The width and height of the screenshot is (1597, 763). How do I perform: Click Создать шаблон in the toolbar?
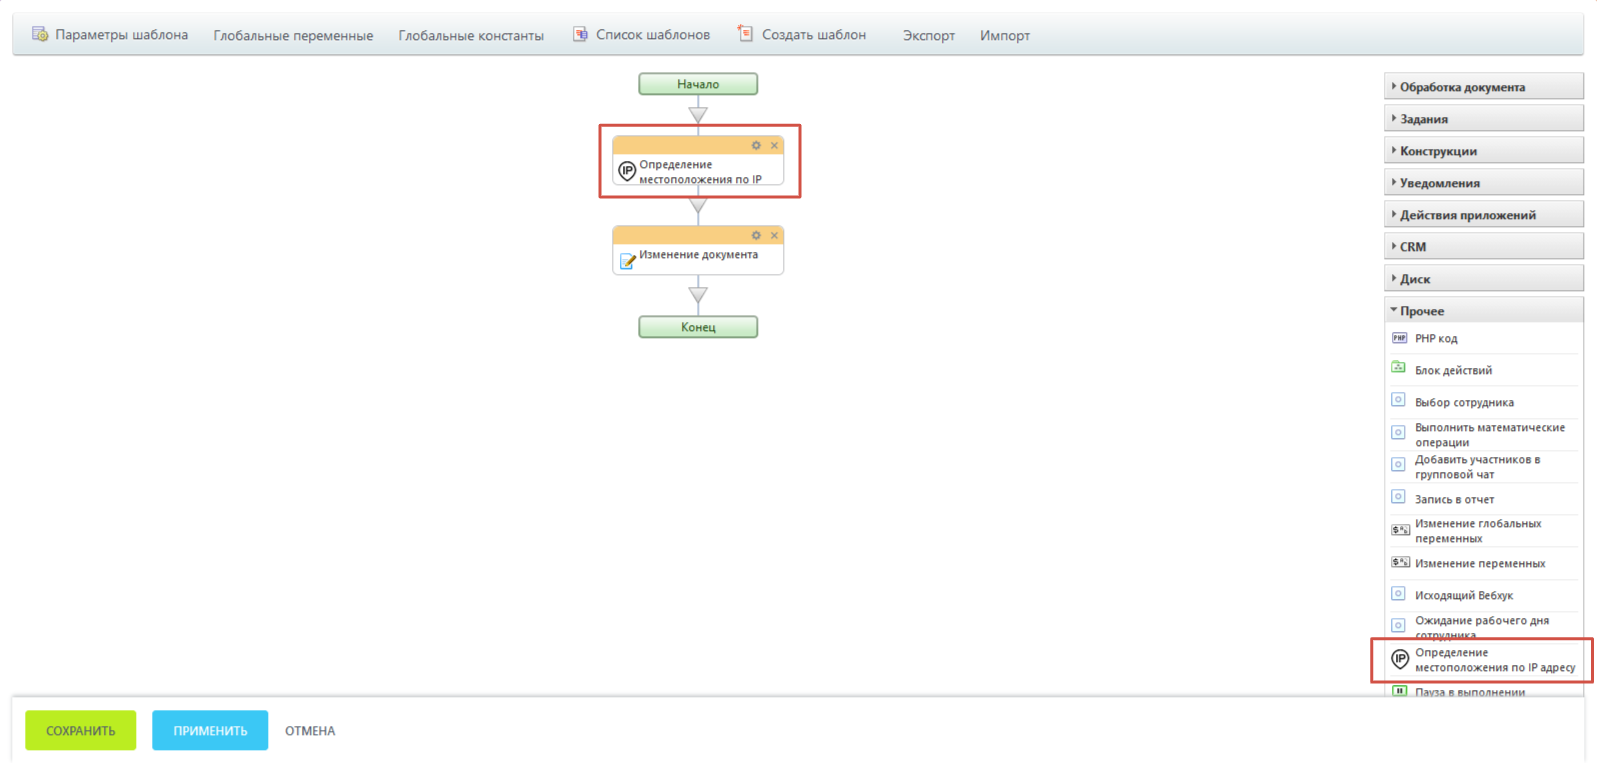802,35
